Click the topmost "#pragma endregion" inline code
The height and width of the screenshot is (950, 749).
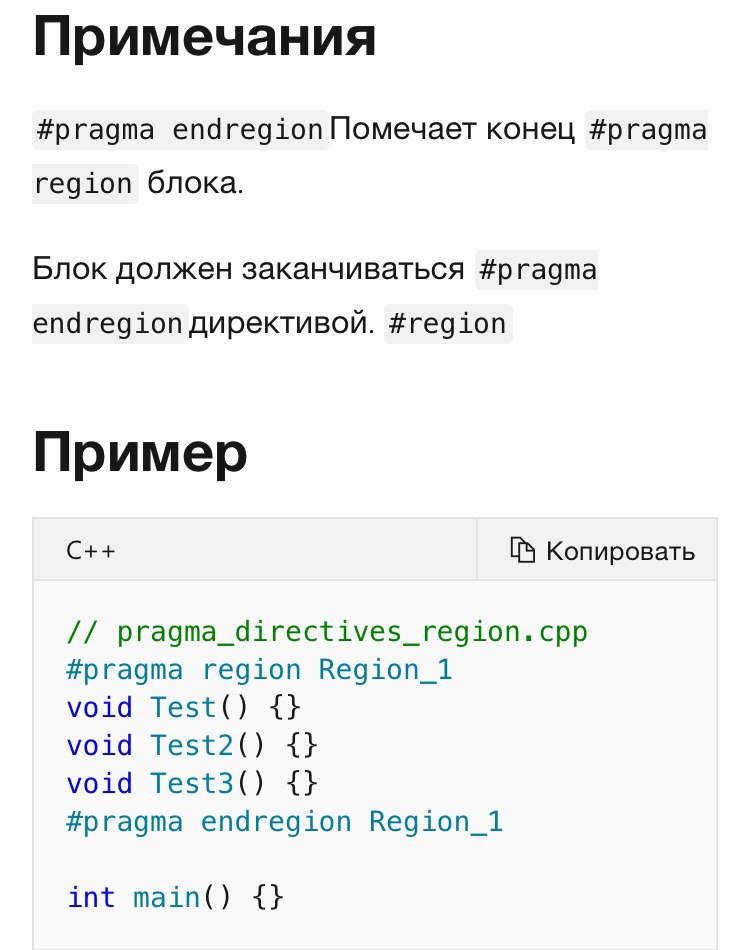(180, 130)
